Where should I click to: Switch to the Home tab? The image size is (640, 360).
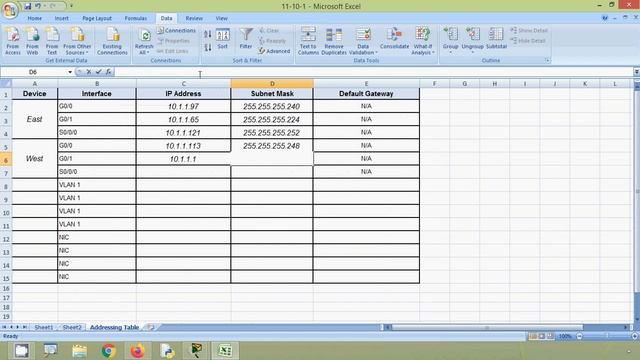[35, 18]
